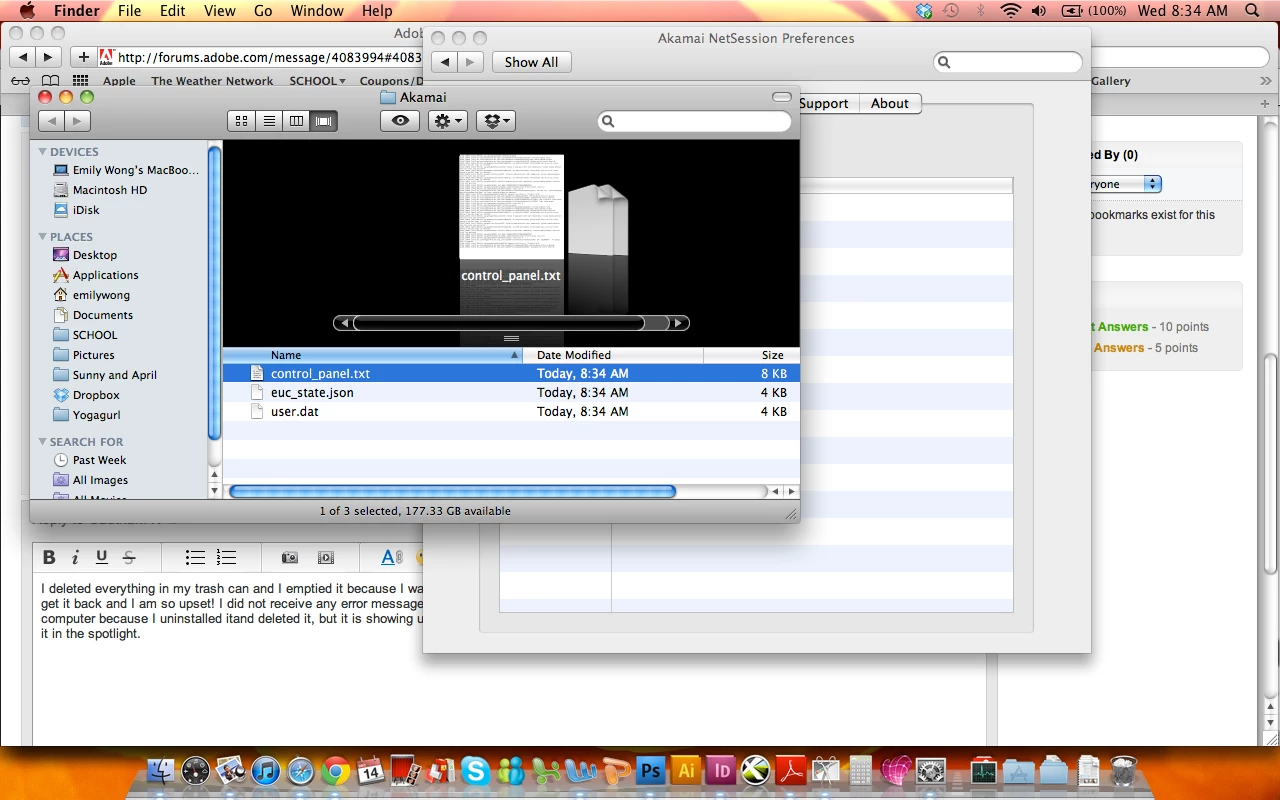
Task: Insert a bulleted list in editor
Action: click(x=195, y=557)
